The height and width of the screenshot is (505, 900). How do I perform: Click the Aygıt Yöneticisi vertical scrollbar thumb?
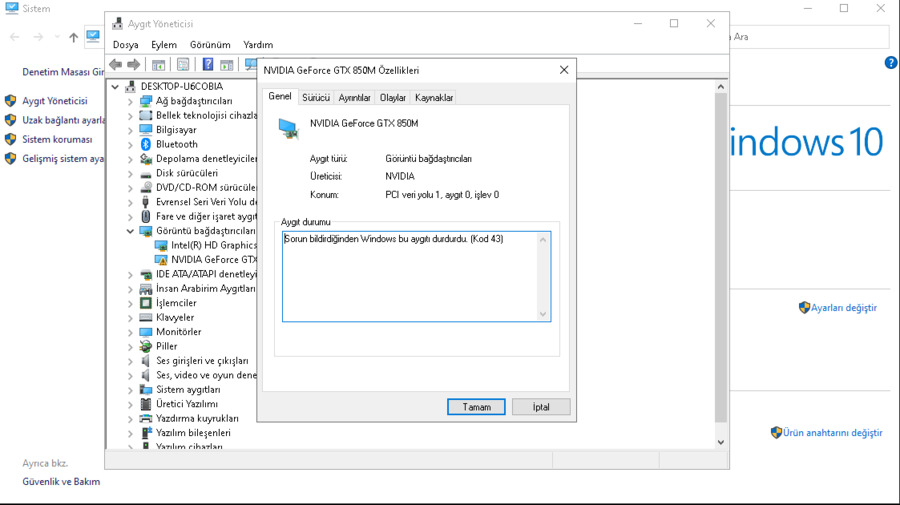(x=721, y=258)
